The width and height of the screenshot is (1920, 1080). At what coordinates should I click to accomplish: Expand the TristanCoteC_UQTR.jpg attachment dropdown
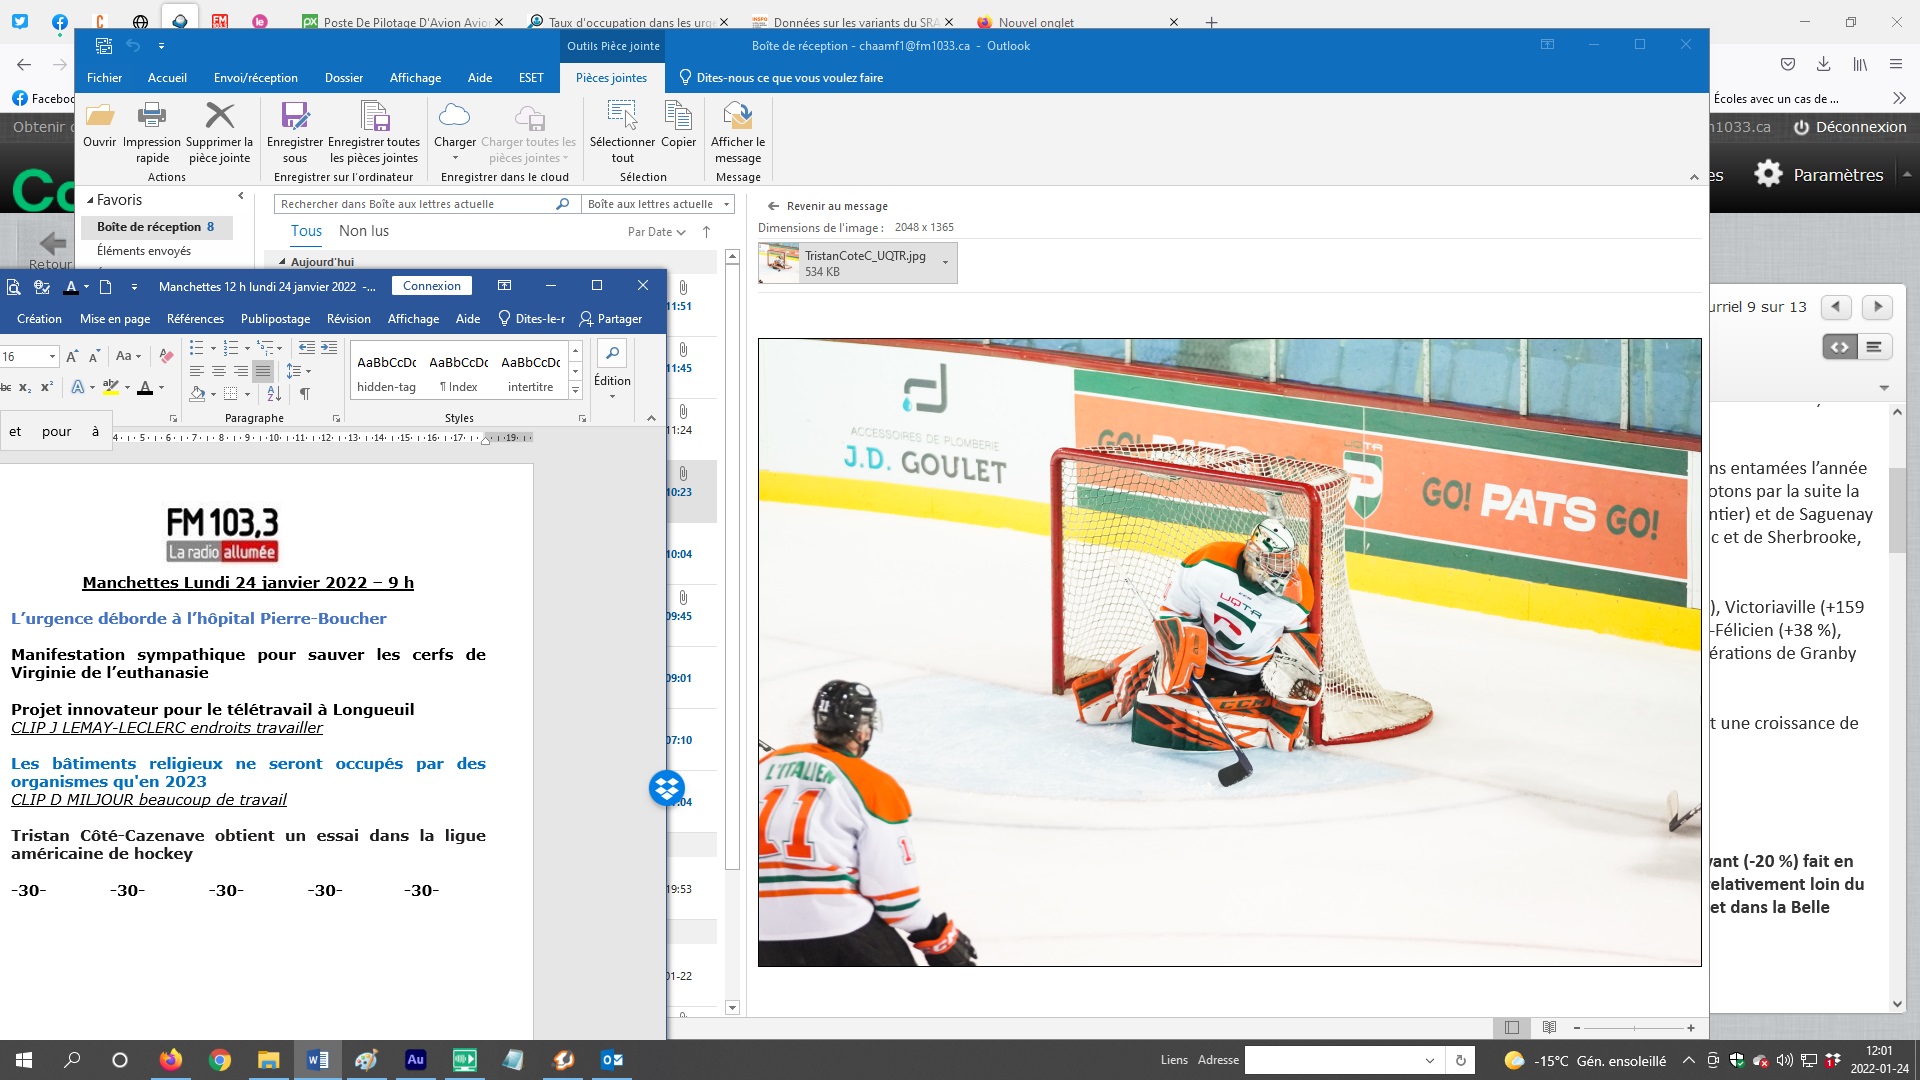[x=945, y=263]
